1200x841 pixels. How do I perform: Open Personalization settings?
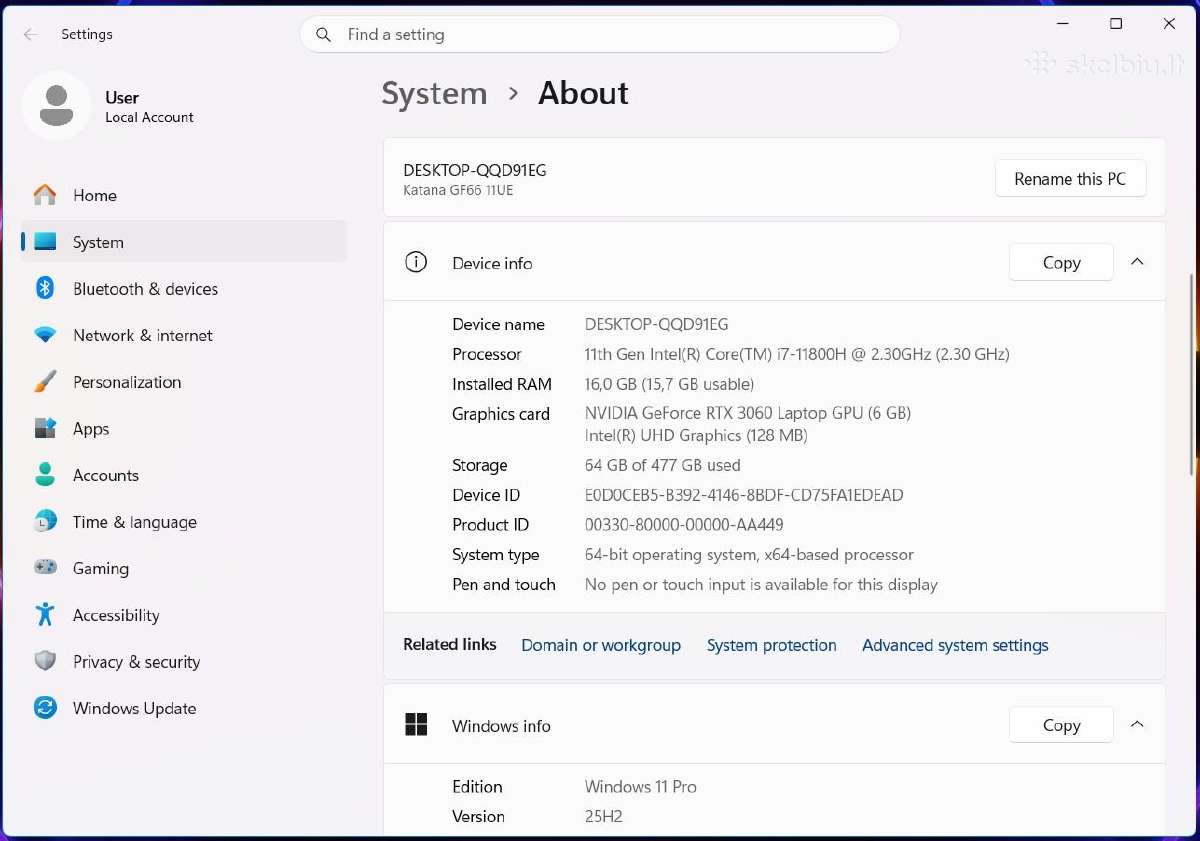(184, 382)
